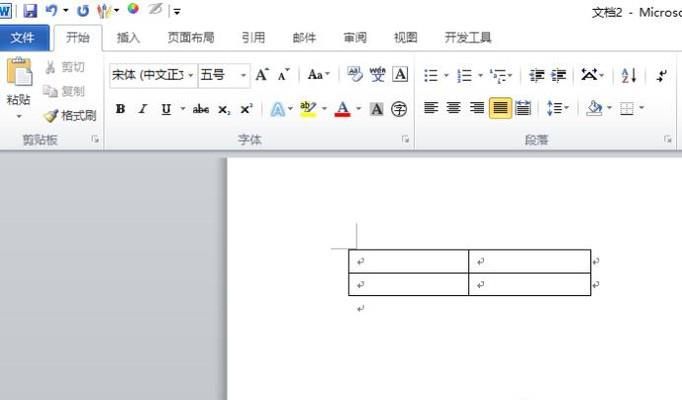Toggle Superscript formatting

pyautogui.click(x=246, y=109)
